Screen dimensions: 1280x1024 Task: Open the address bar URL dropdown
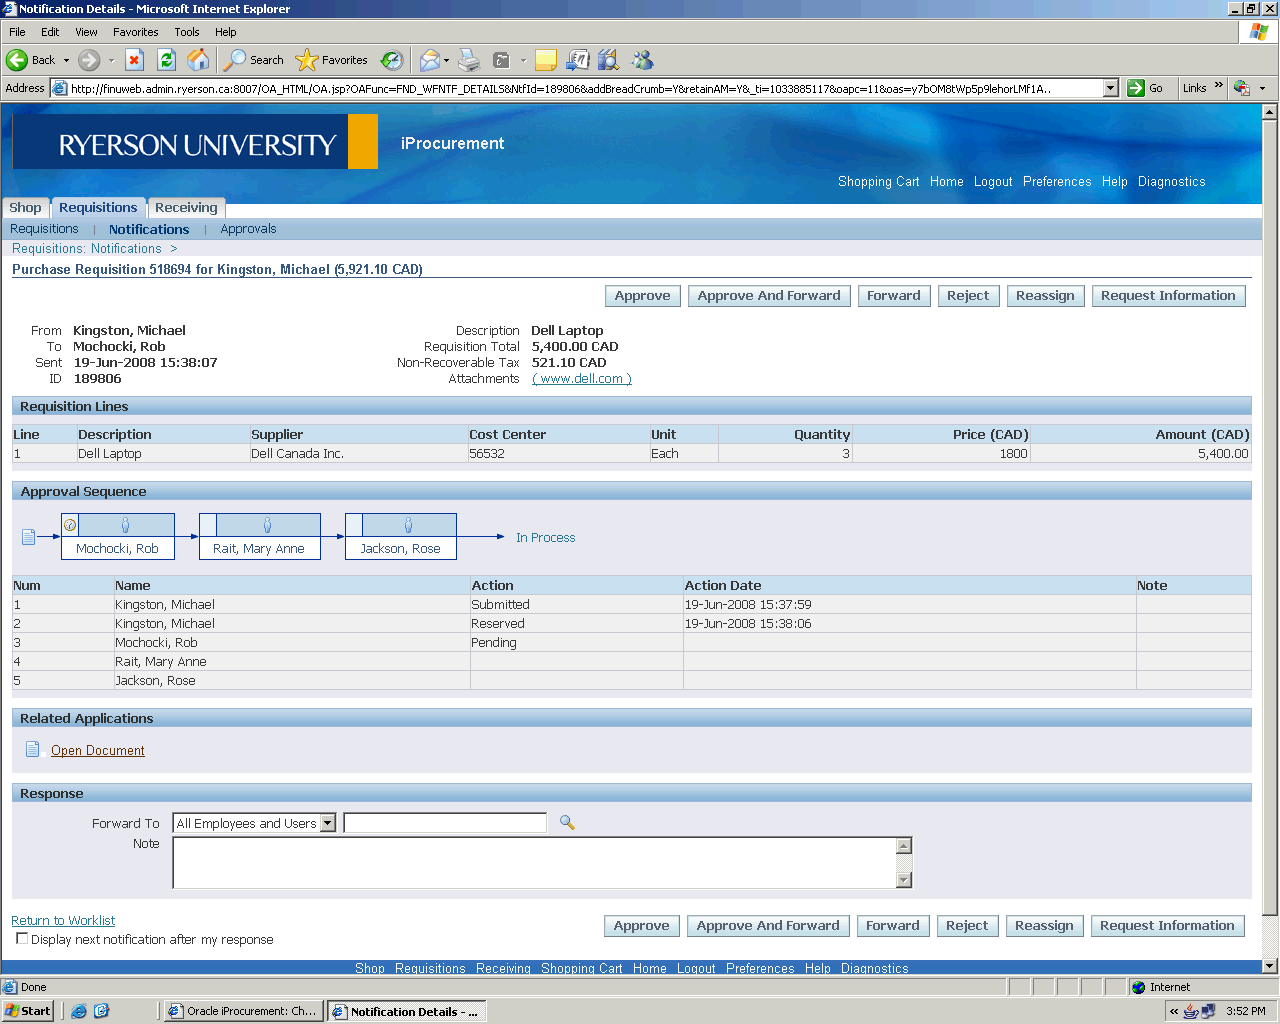(x=1110, y=88)
